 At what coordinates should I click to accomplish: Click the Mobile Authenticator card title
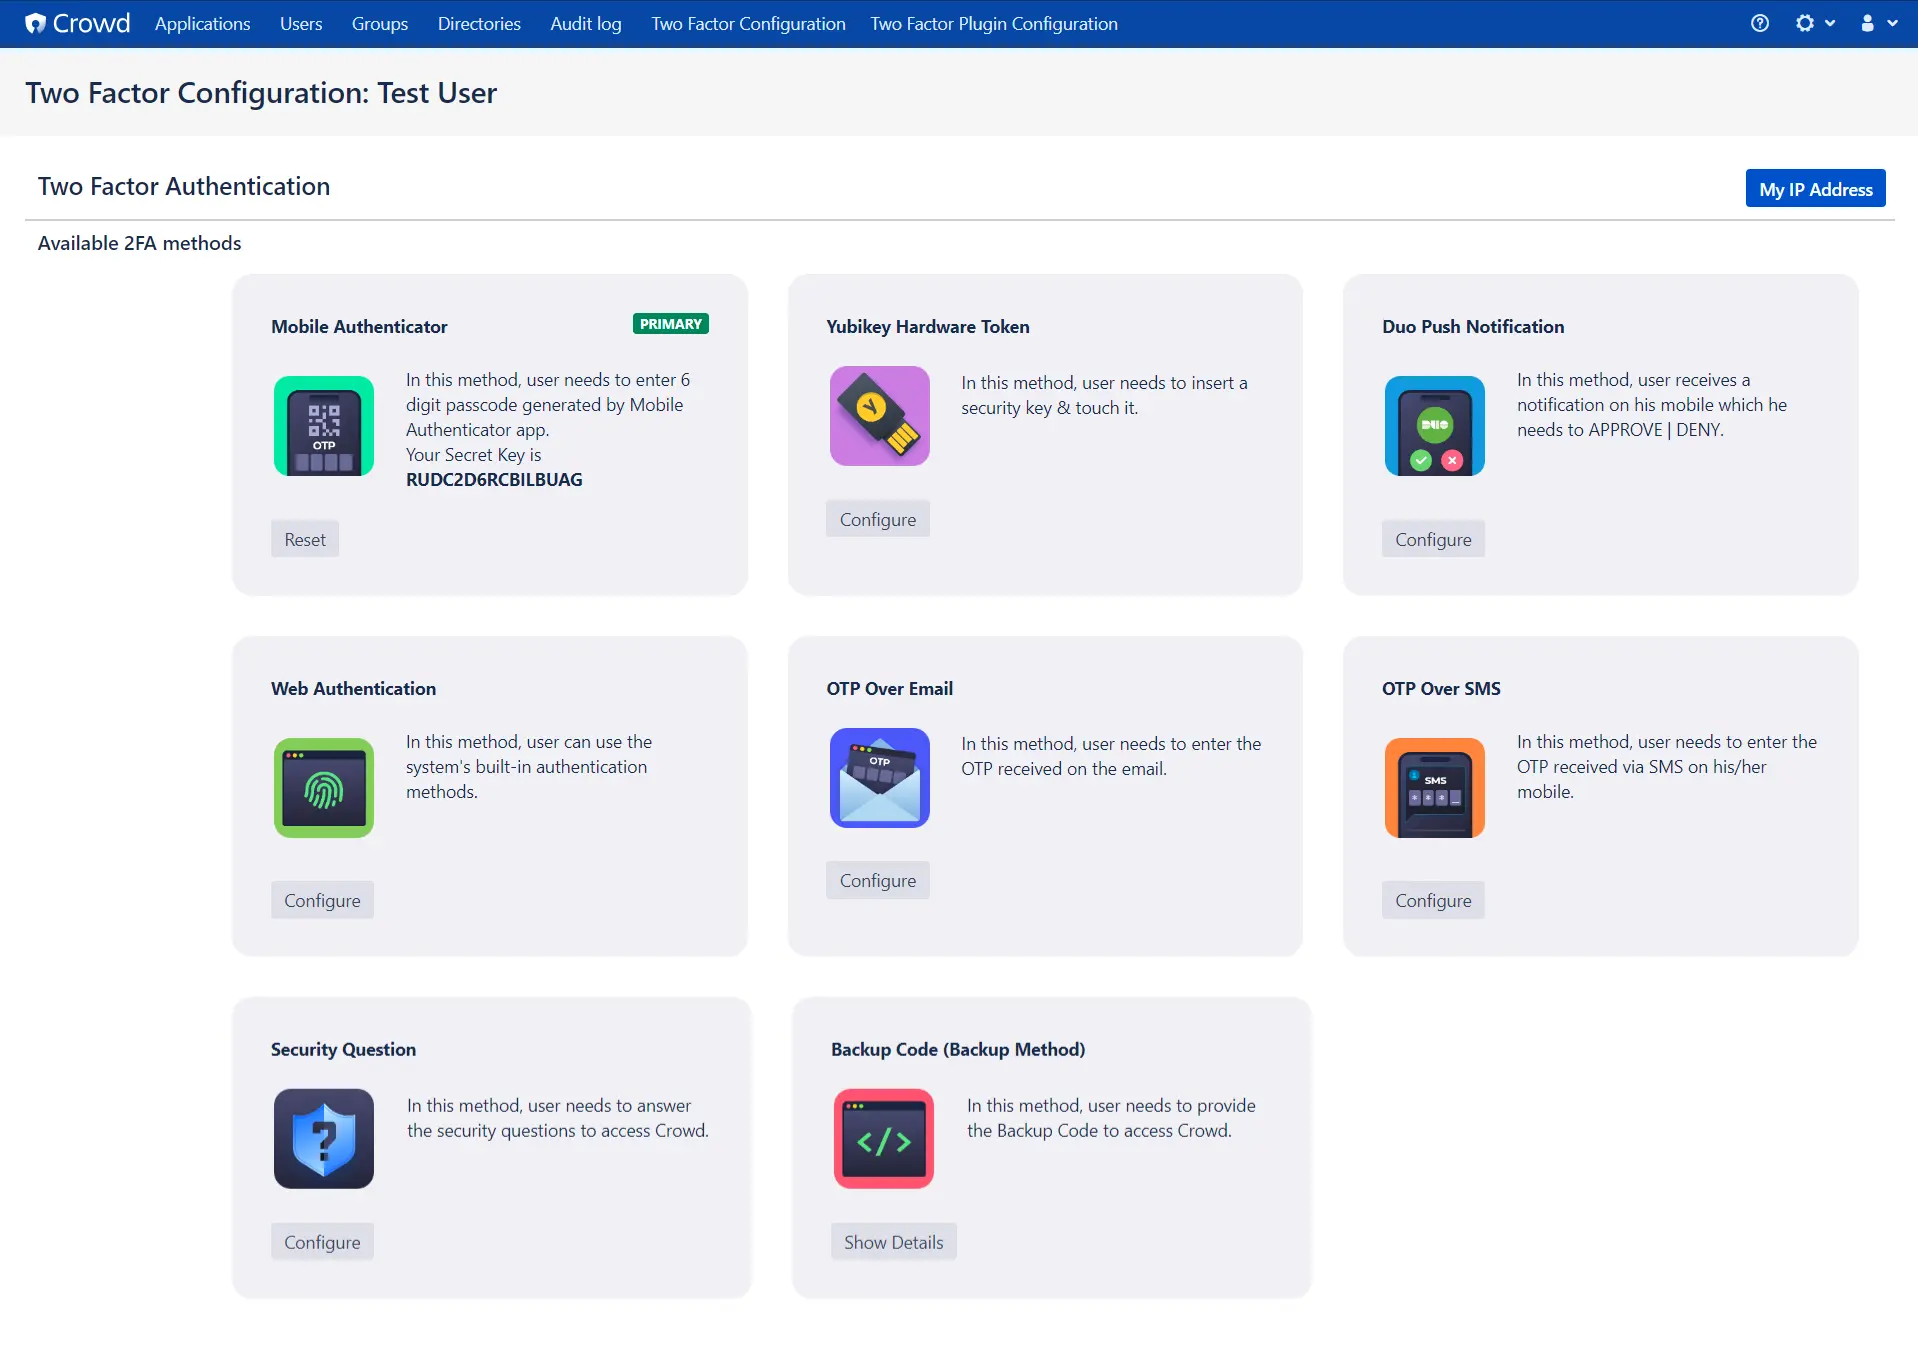(x=359, y=327)
